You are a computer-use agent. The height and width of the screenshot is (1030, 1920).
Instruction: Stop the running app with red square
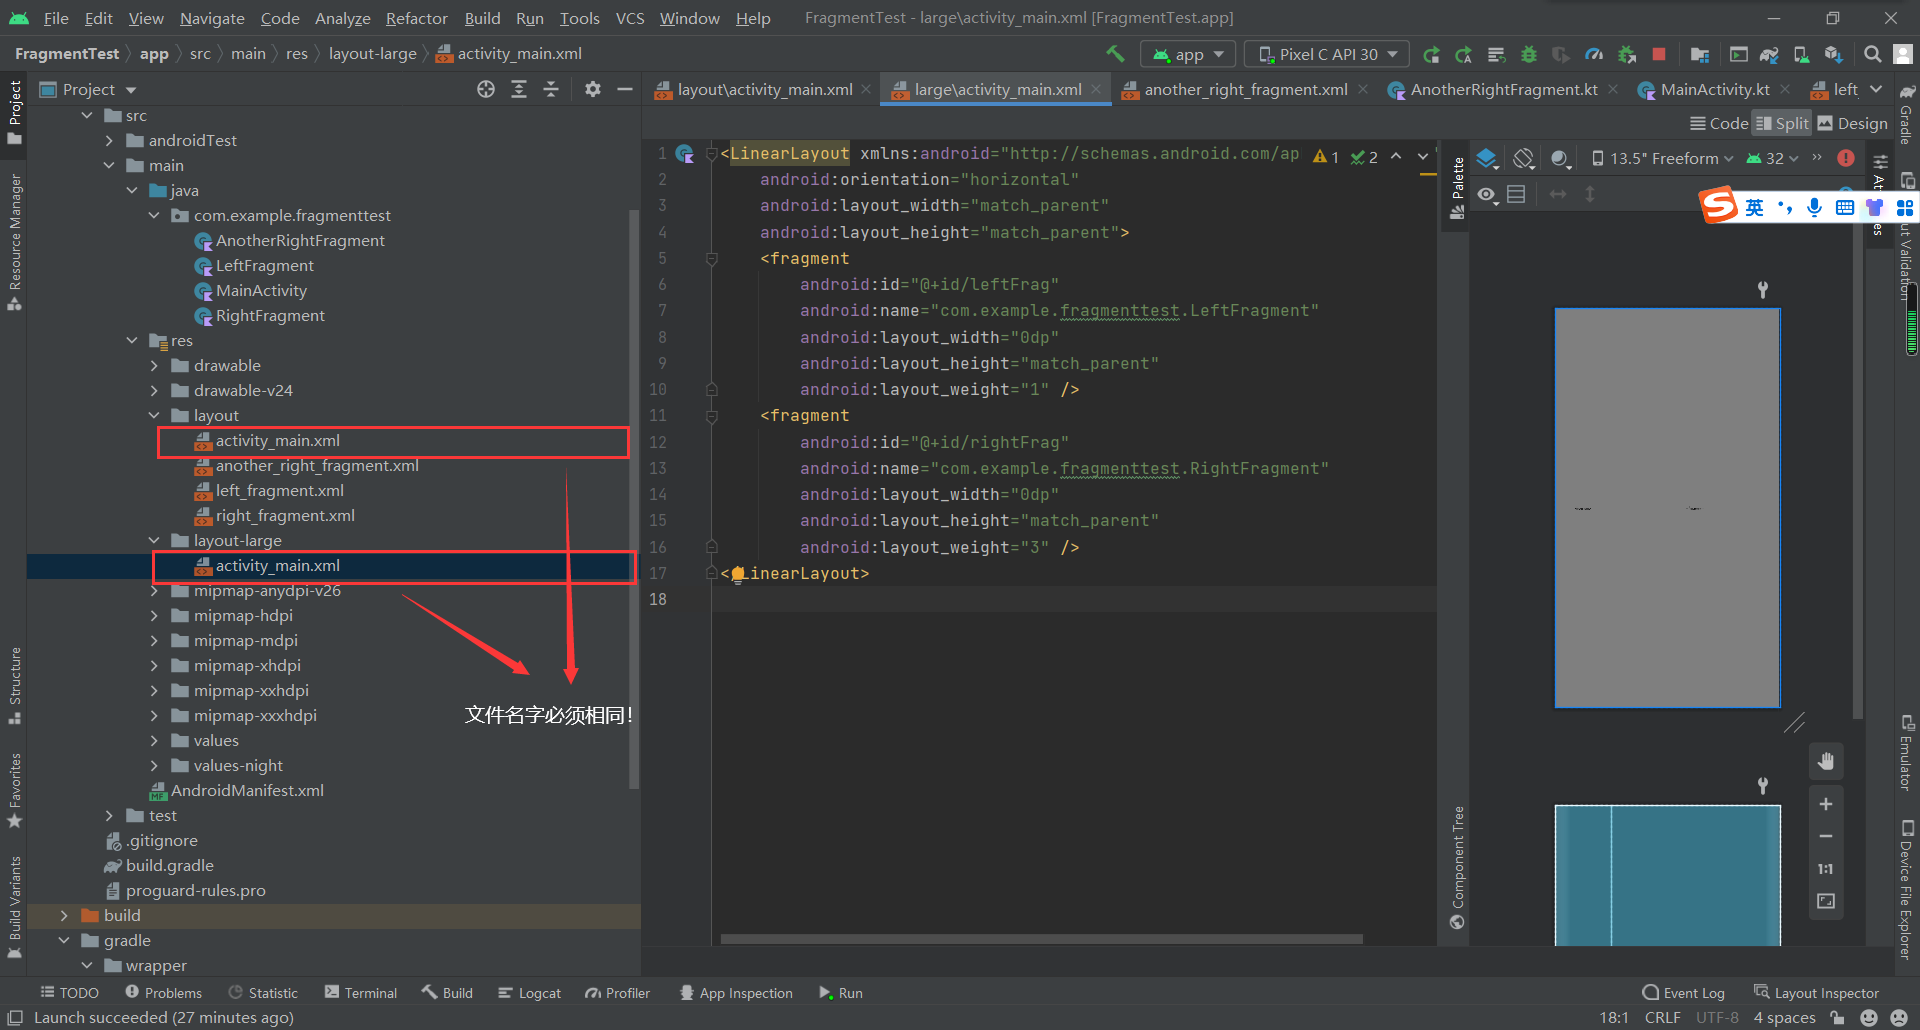[x=1659, y=54]
